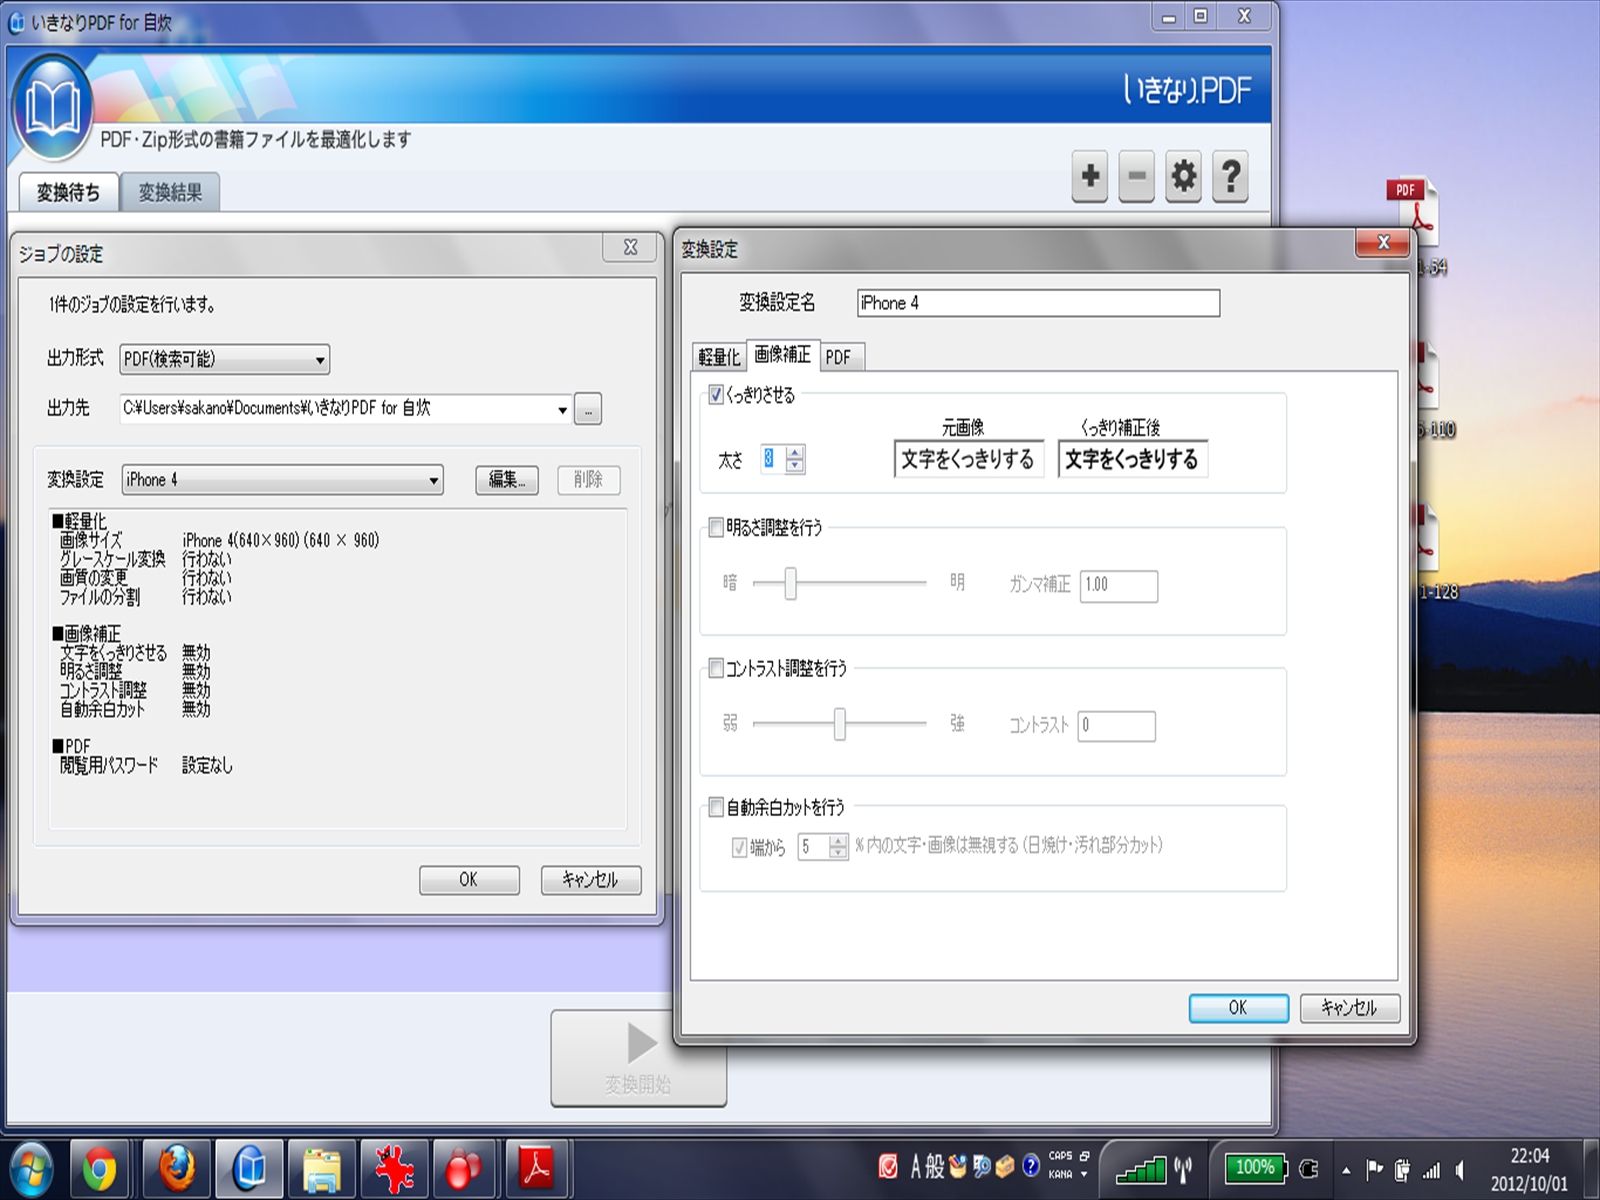The height and width of the screenshot is (1200, 1600).
Task: Open Windows Explorer folder taskbar icon
Action: [322, 1168]
